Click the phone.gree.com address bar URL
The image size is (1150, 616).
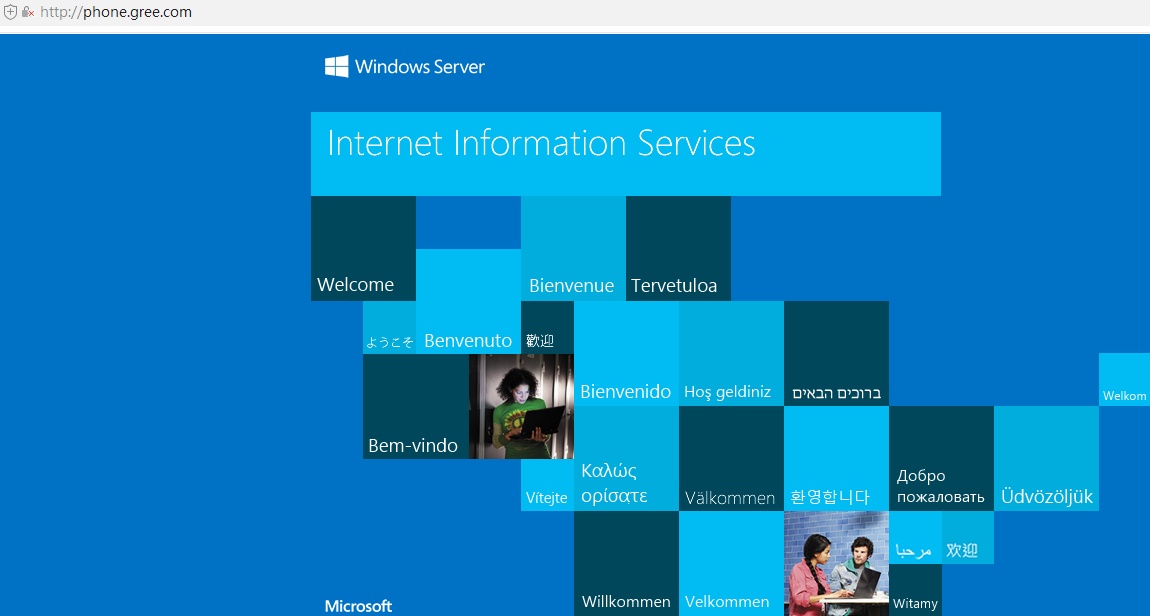116,12
